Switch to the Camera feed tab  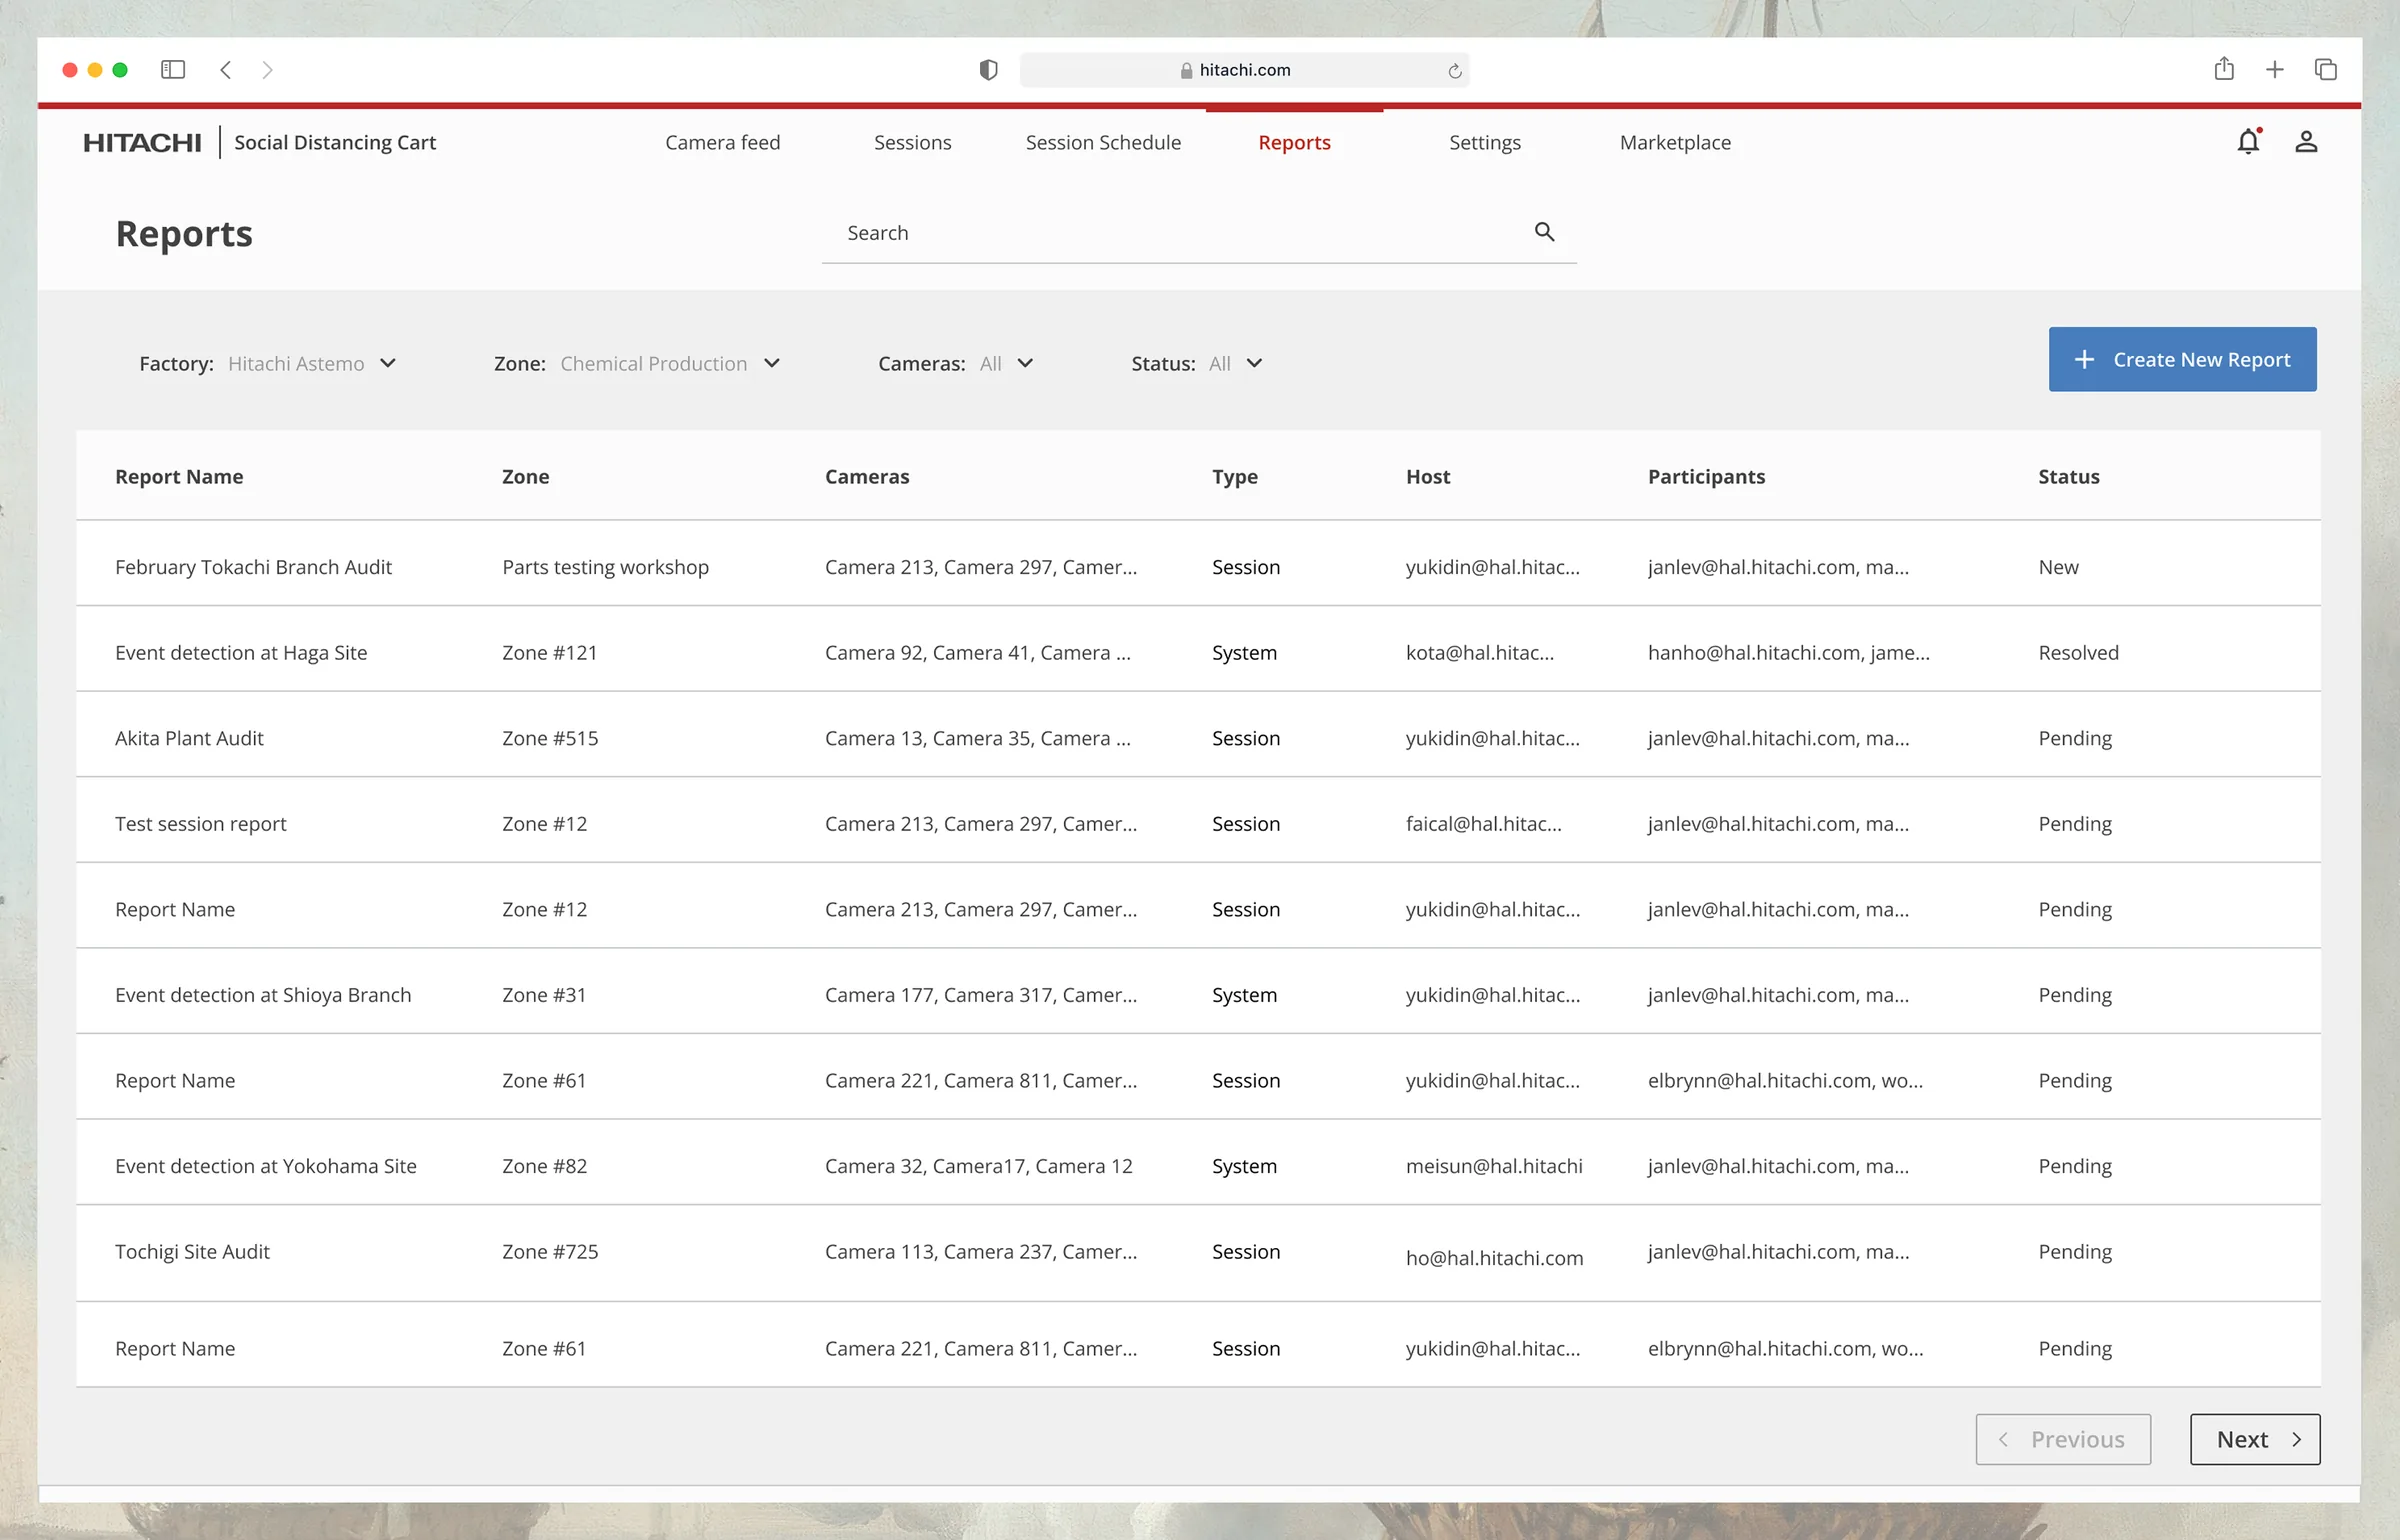click(722, 143)
